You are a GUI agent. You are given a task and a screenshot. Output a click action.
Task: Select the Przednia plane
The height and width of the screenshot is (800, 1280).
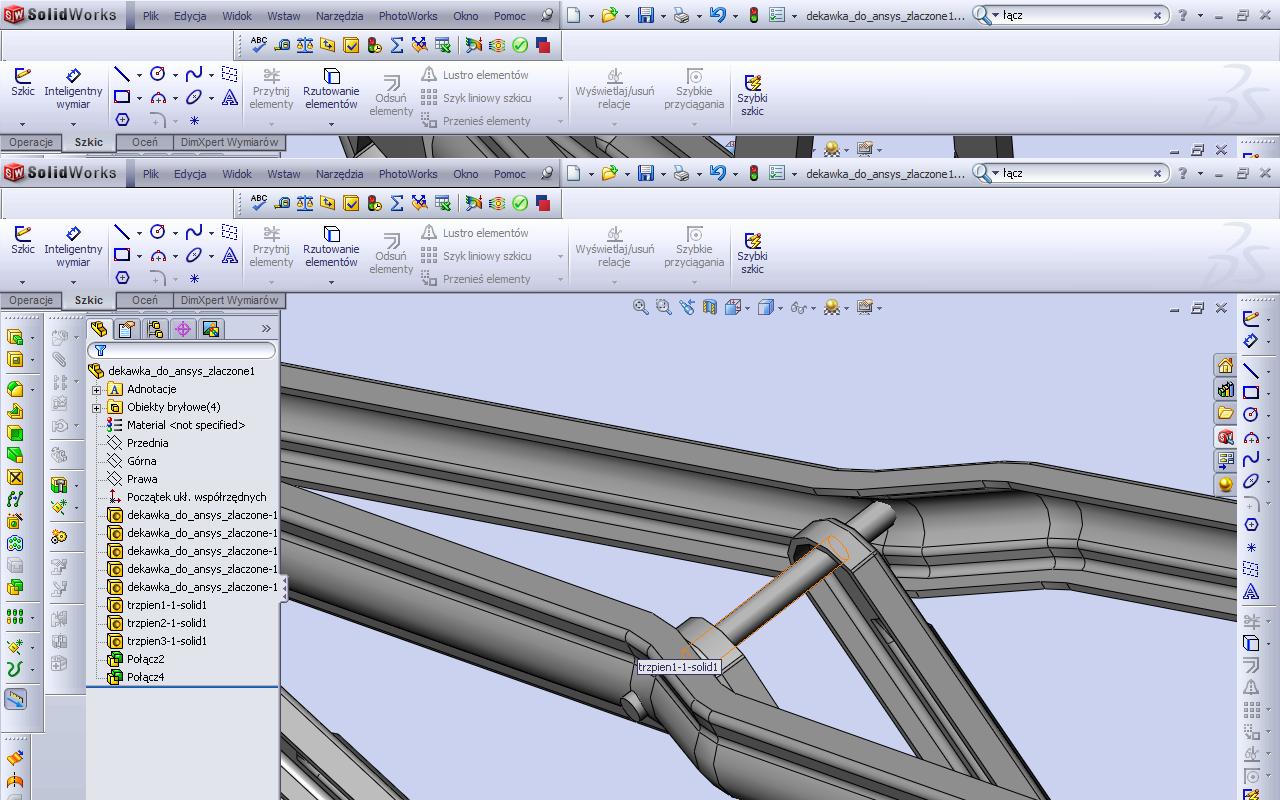[x=147, y=443]
